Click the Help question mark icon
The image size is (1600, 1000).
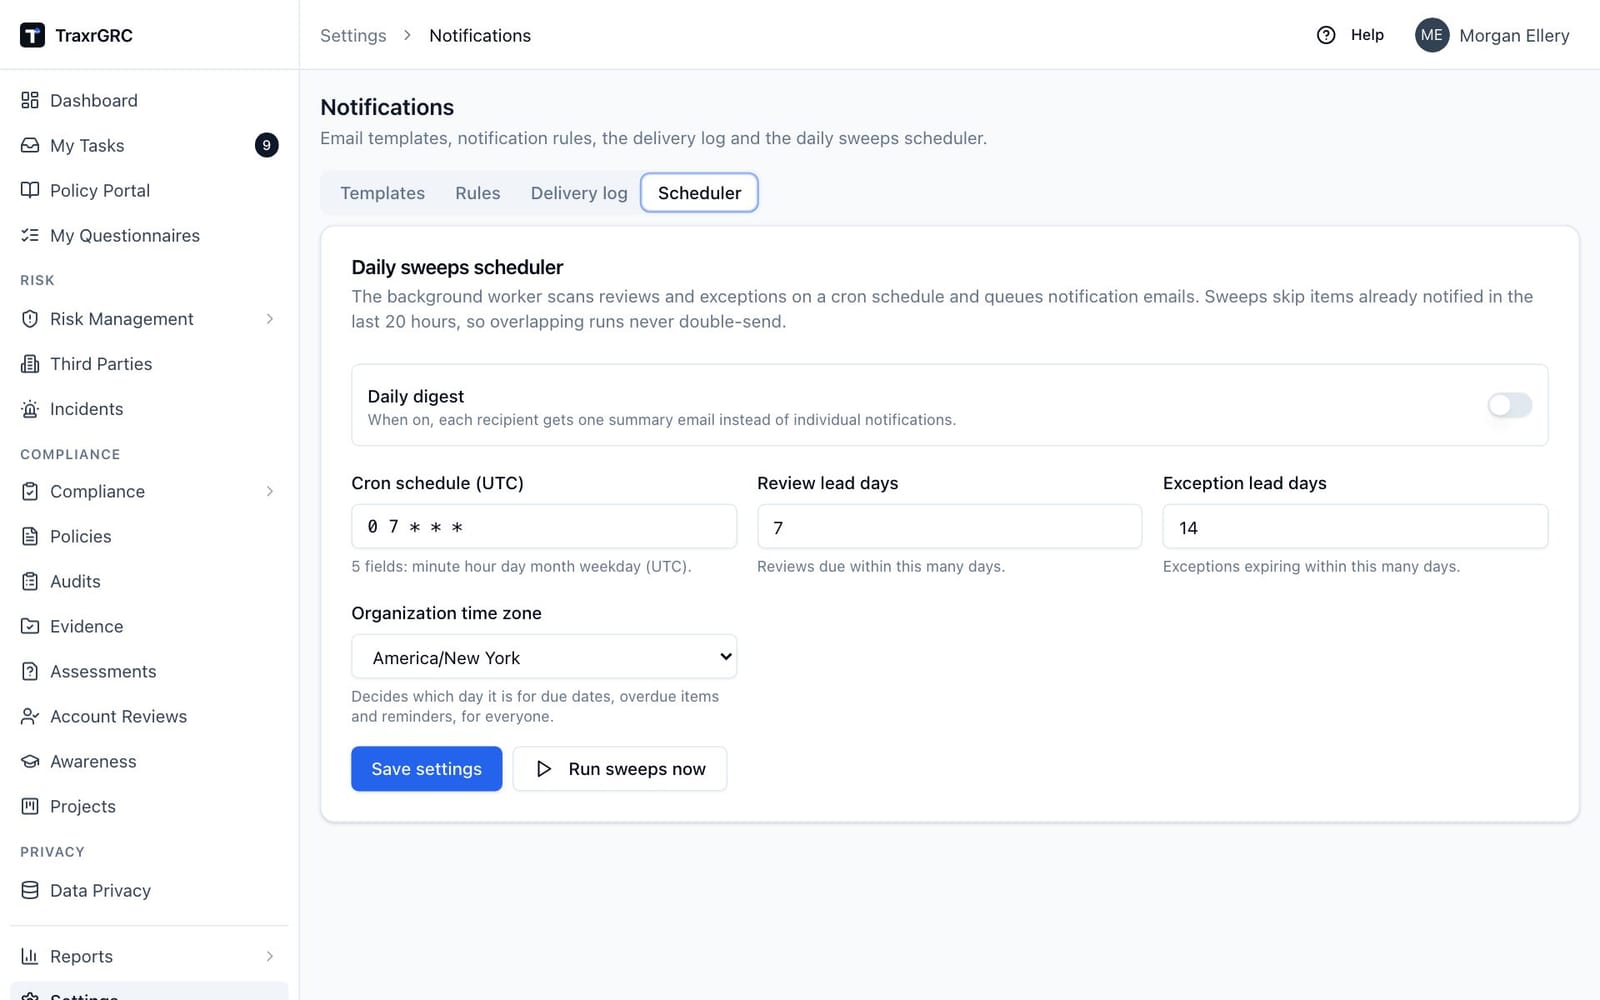click(1326, 35)
